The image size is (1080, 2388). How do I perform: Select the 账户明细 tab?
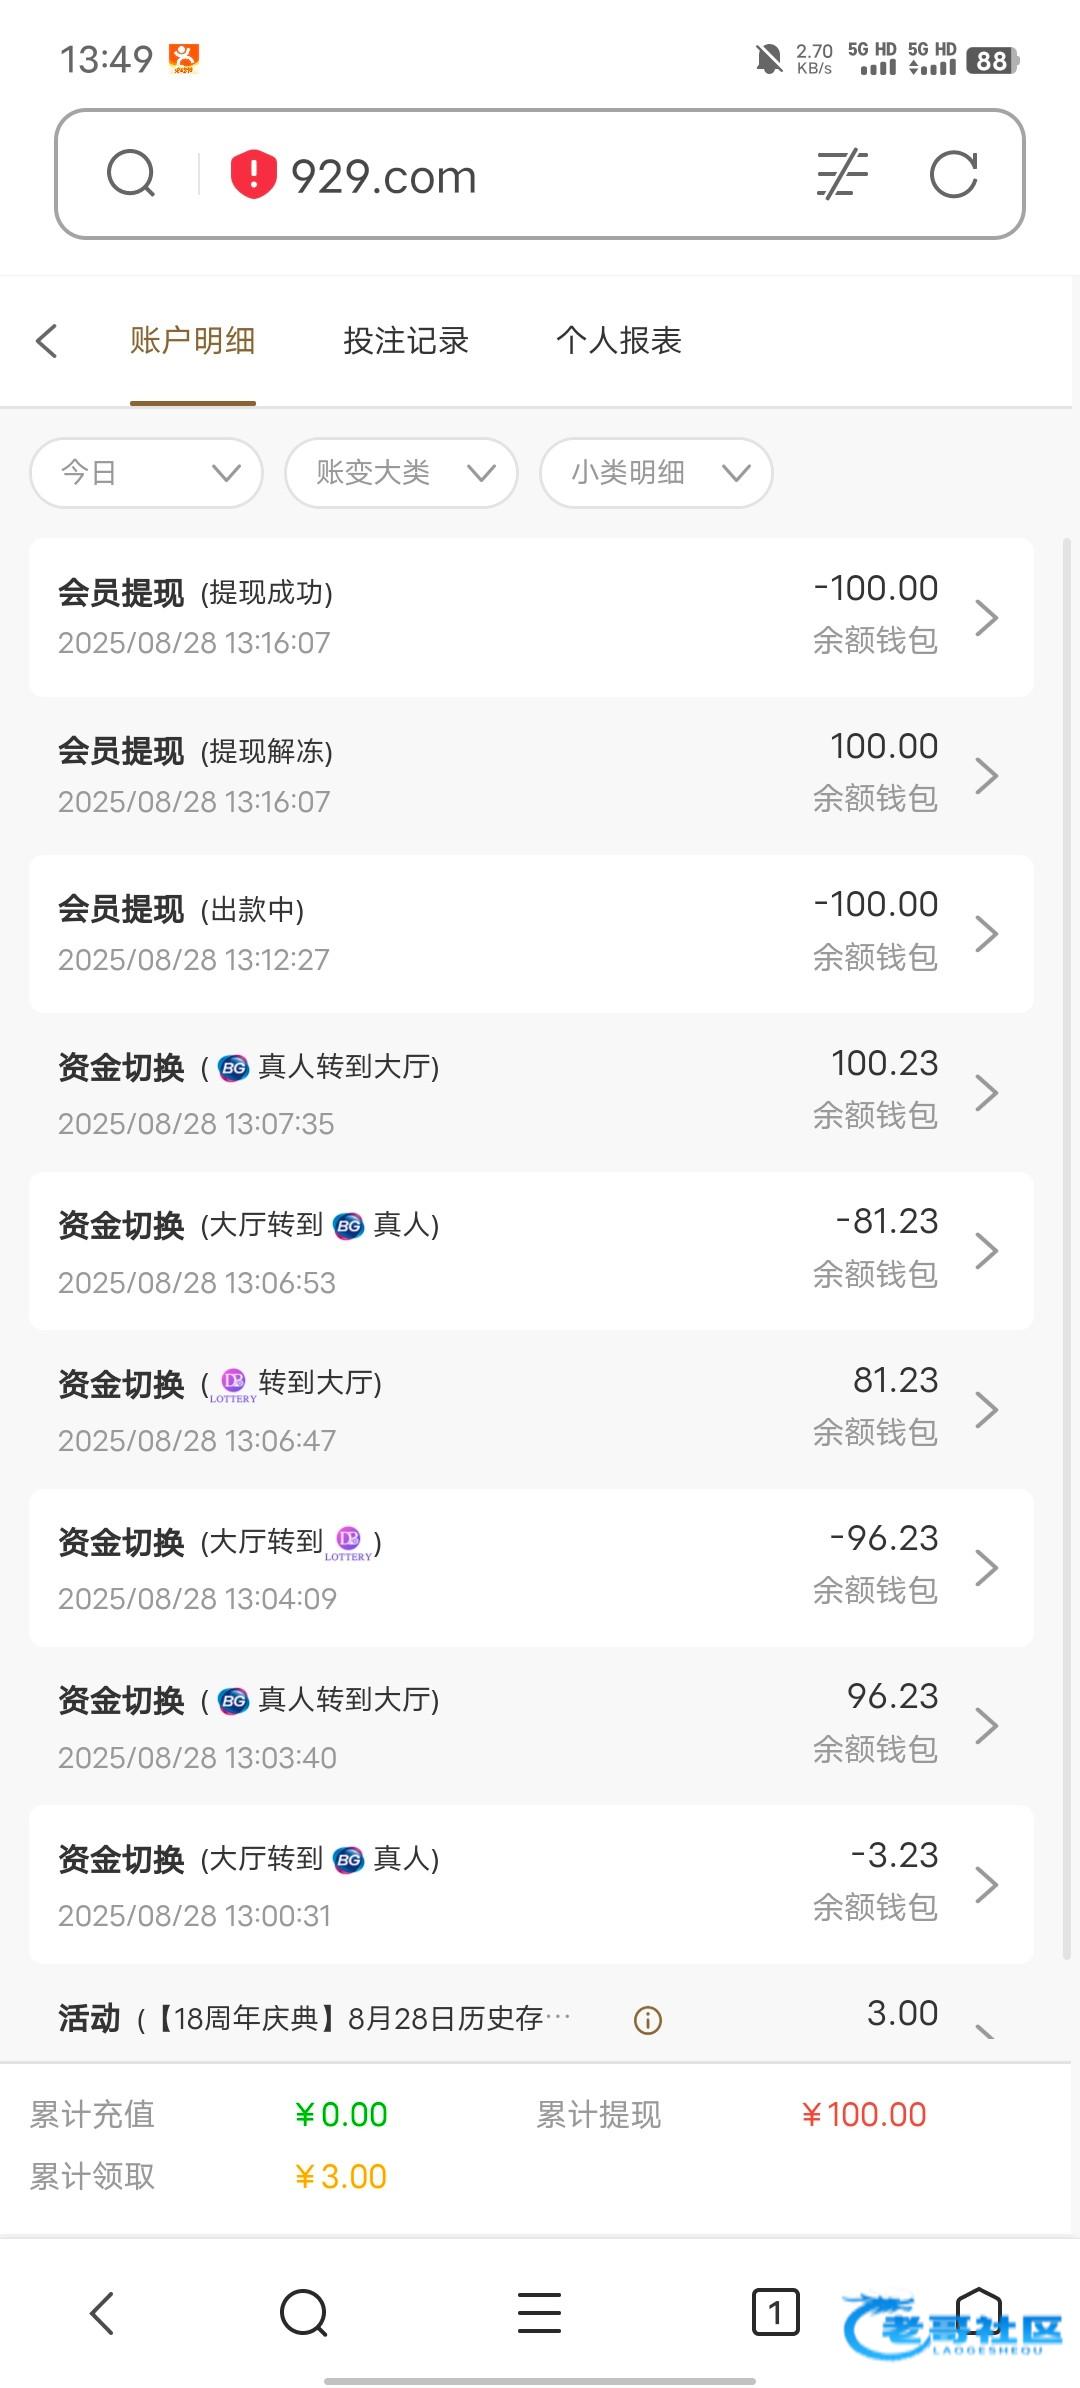(192, 341)
